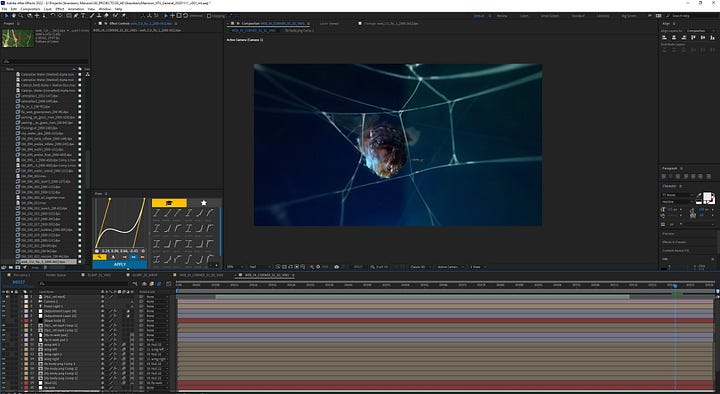Screen dimensions: 720x394
Task: Open the Flow library presets tab
Action: point(169,203)
